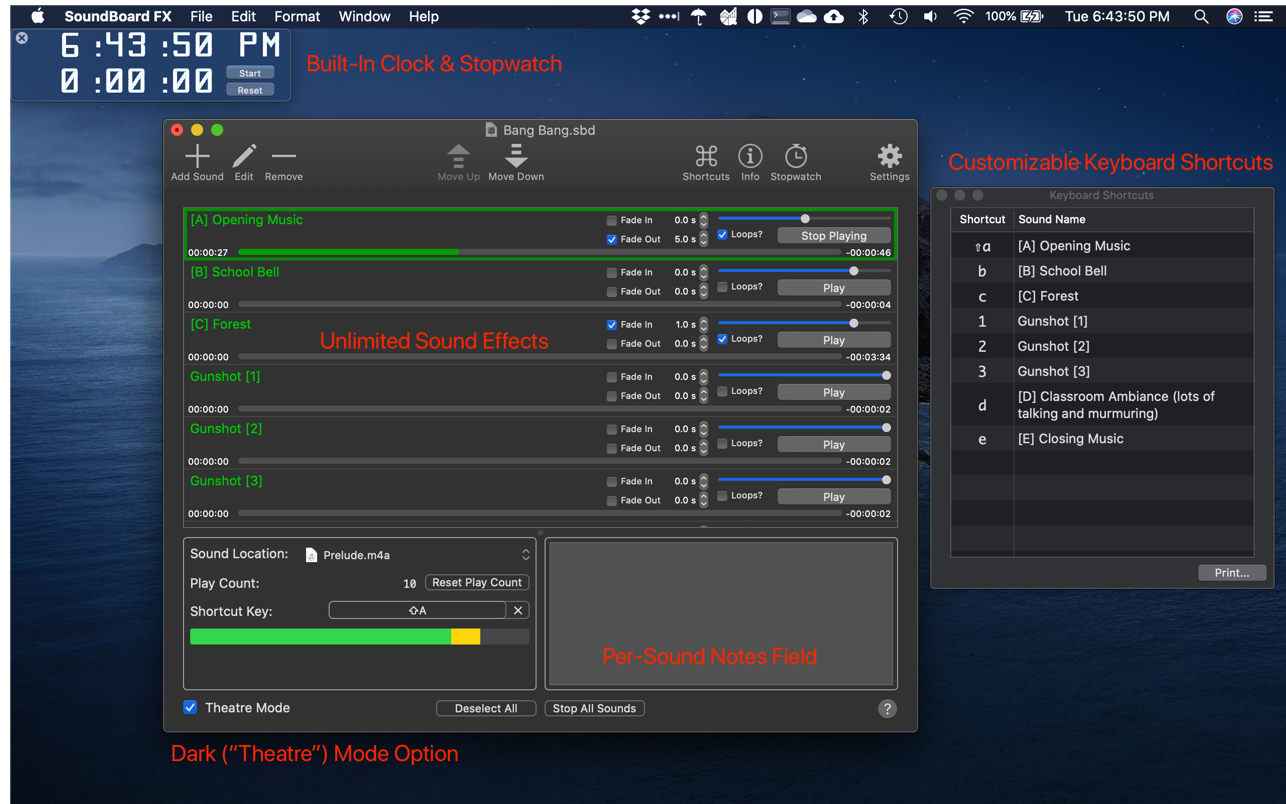1286x804 pixels.
Task: Enable Loops for School Bell
Action: tap(723, 287)
